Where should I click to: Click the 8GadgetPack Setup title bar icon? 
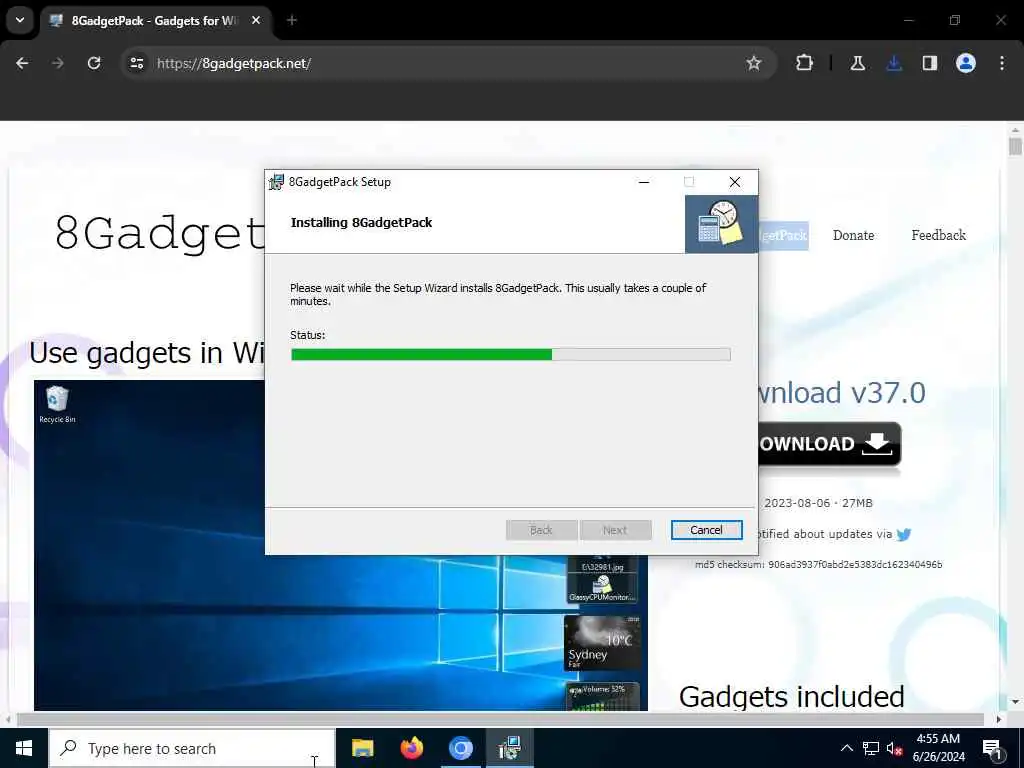pyautogui.click(x=276, y=182)
